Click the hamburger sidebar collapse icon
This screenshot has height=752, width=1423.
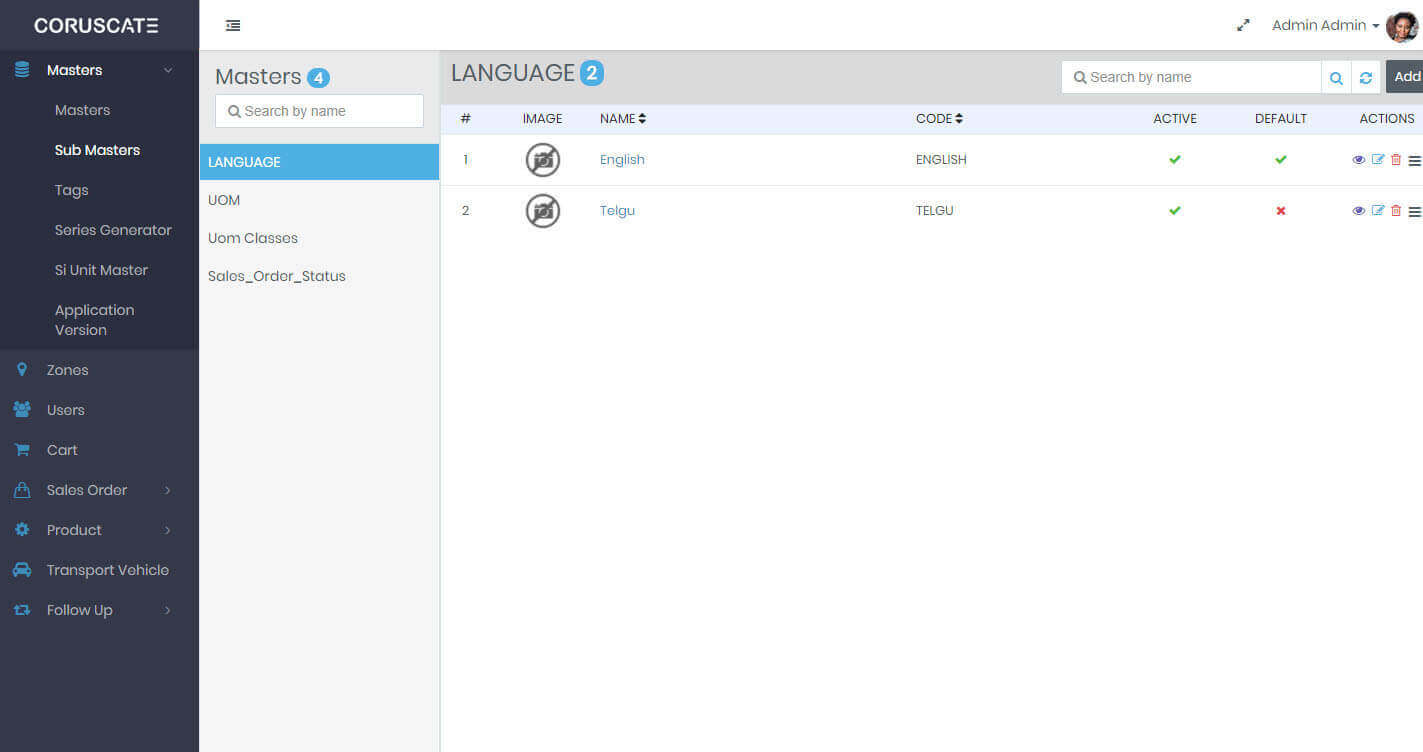[x=233, y=25]
